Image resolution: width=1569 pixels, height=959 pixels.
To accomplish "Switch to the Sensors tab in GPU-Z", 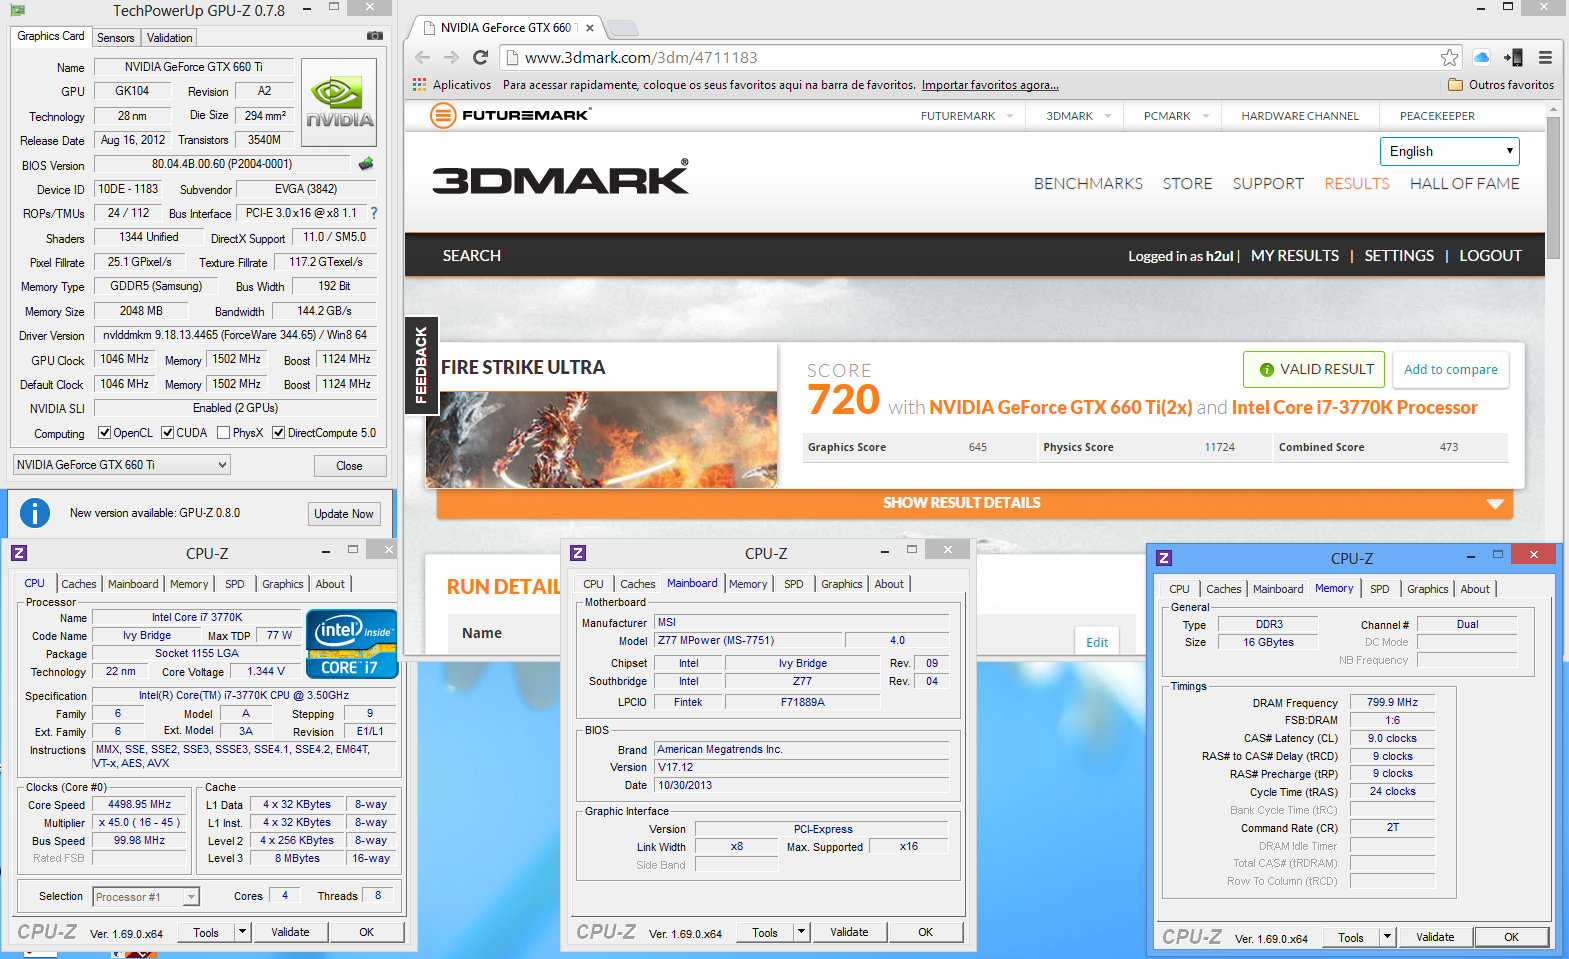I will (x=116, y=38).
